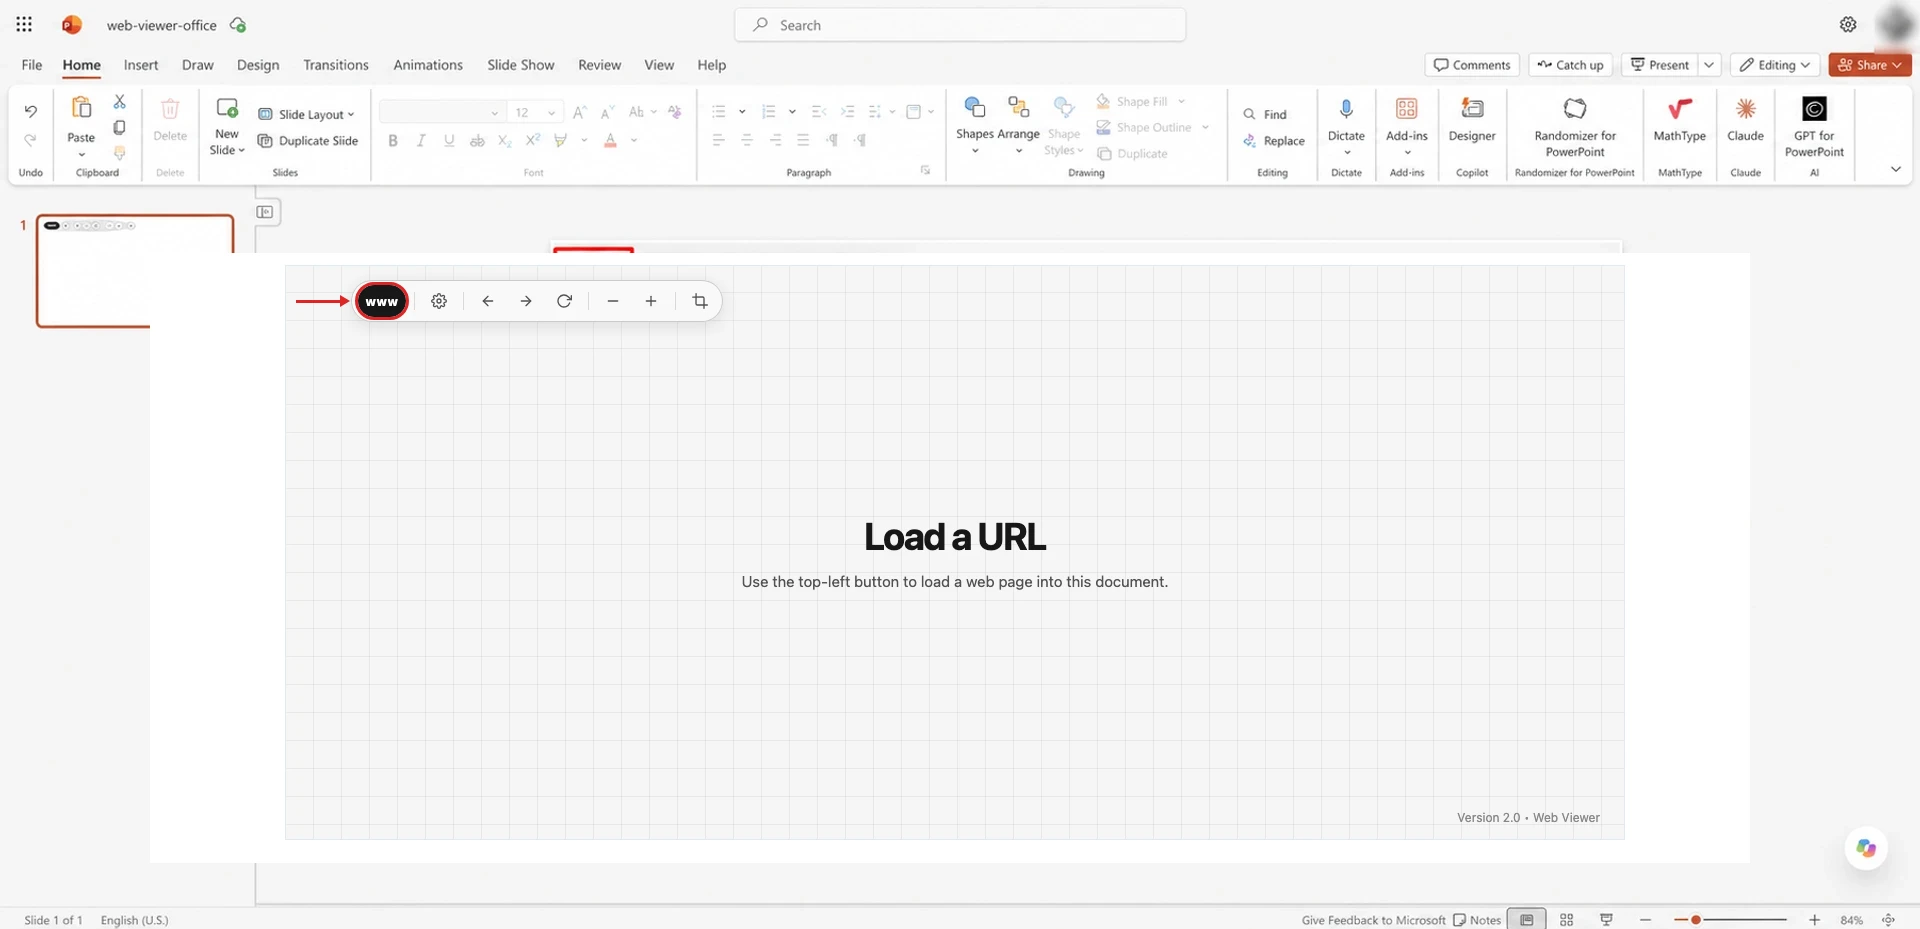Launch MathType from the ribbon
Viewport: 1920px width, 929px height.
pyautogui.click(x=1679, y=121)
